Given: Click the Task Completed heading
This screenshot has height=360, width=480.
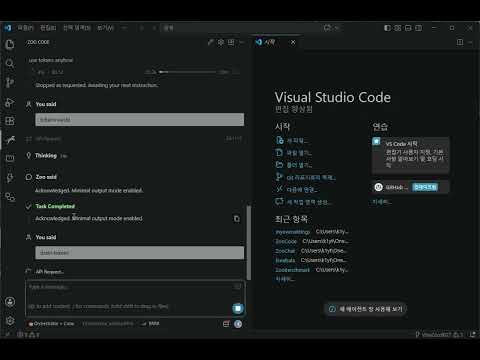Looking at the screenshot, I should [x=55, y=206].
